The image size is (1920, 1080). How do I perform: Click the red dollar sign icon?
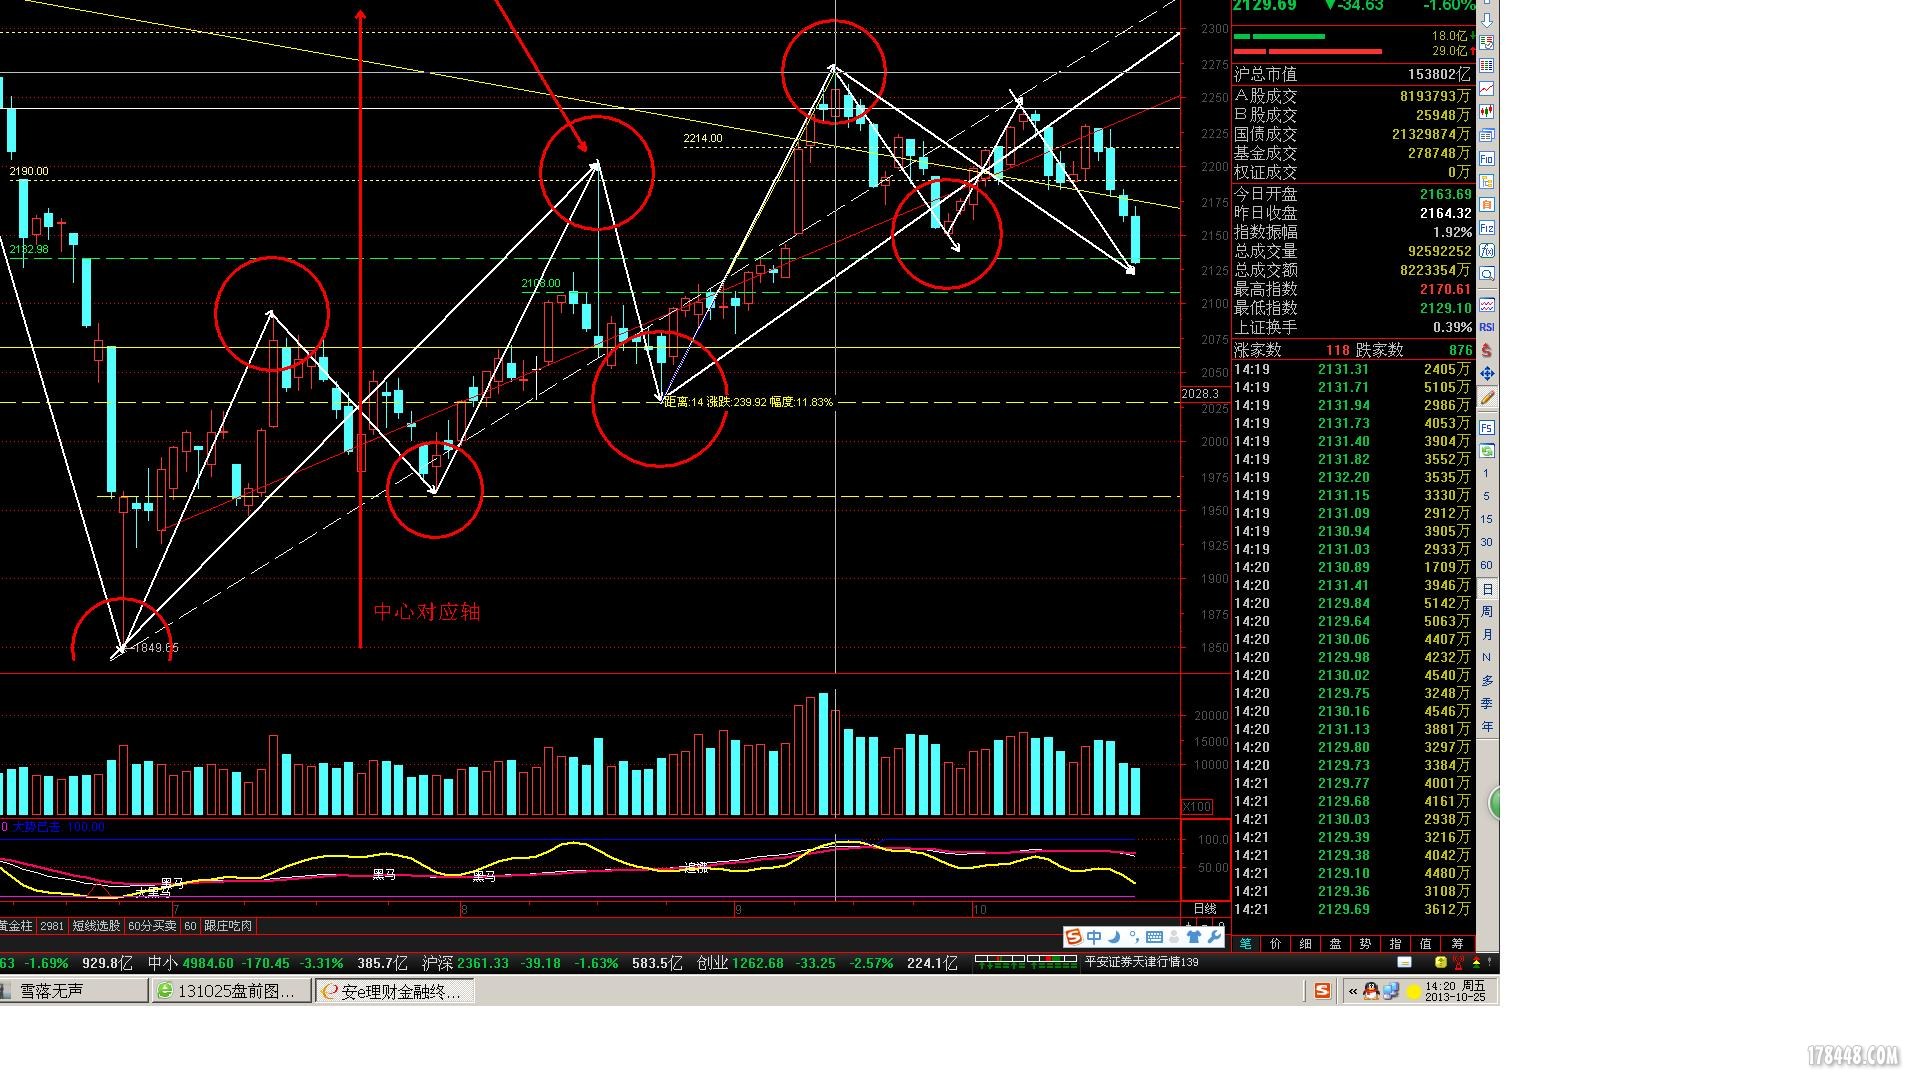coord(1487,350)
